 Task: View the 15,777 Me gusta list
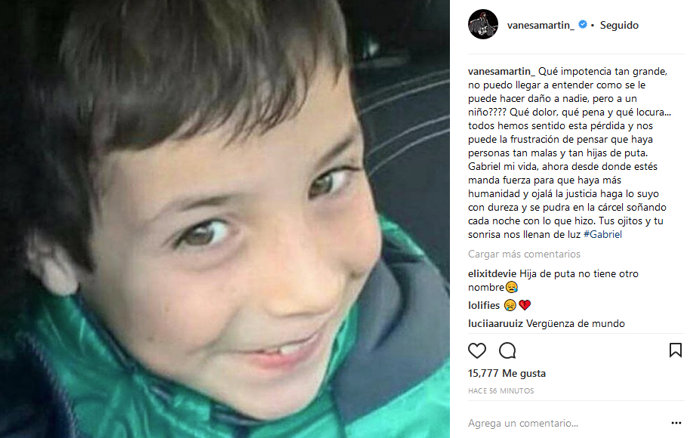(x=506, y=373)
